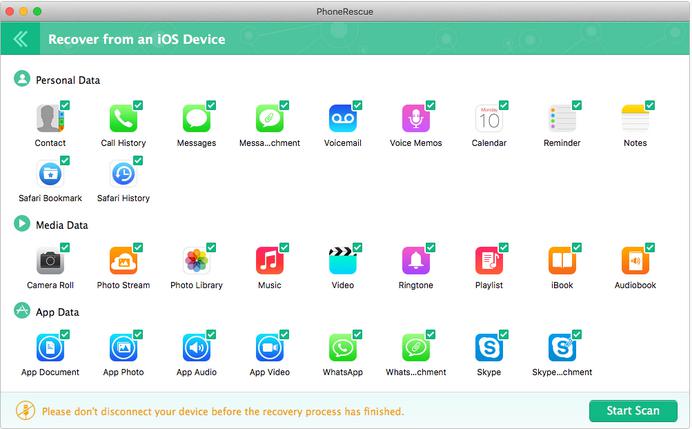Toggle the Music checkbox
692x429 pixels.
[x=284, y=247]
